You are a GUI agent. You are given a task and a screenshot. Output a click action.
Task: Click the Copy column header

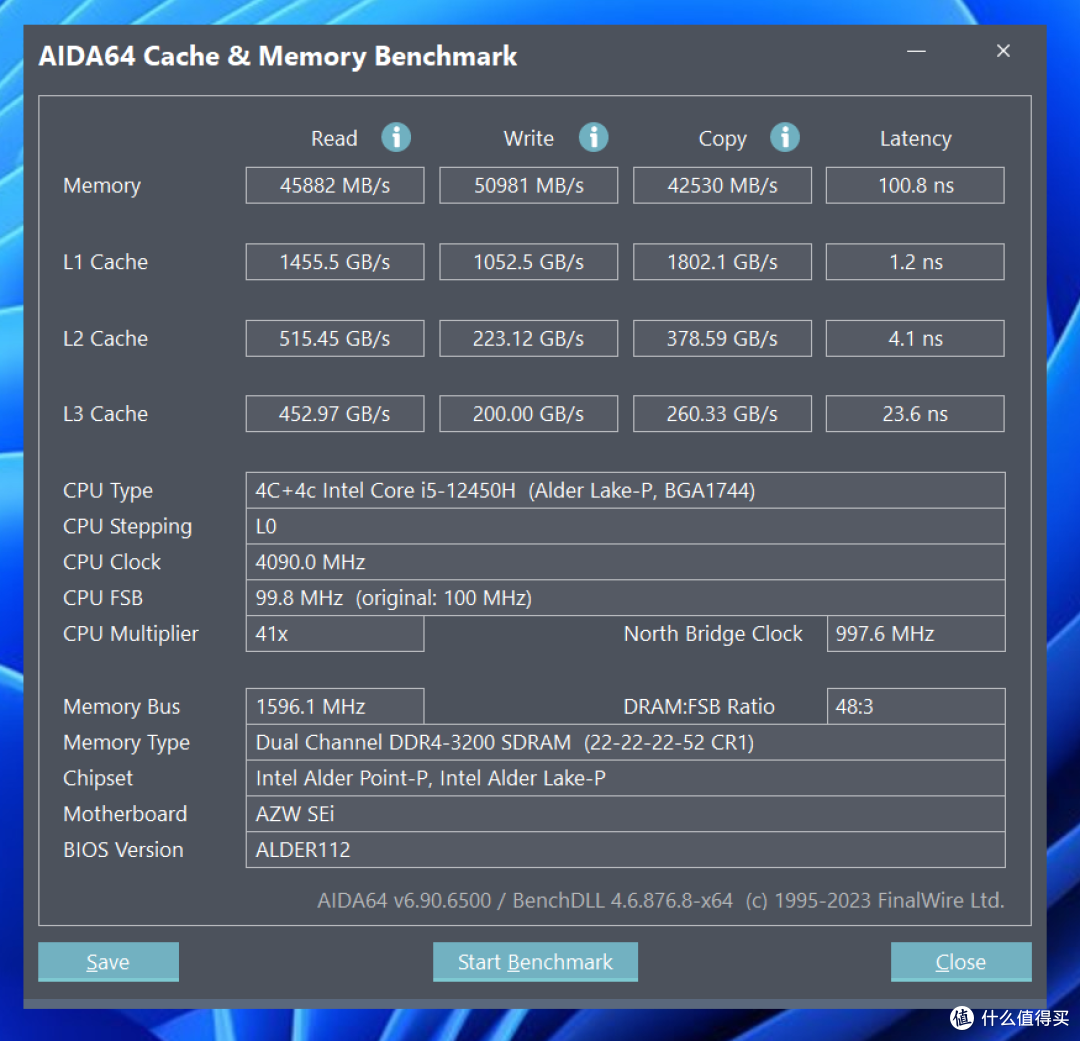[x=723, y=139]
